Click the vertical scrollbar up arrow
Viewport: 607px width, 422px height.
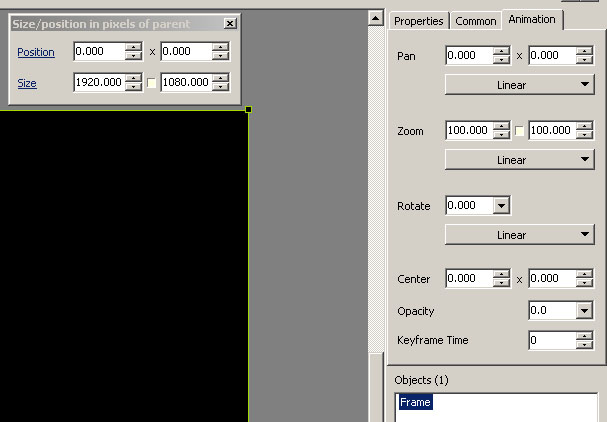click(x=375, y=17)
